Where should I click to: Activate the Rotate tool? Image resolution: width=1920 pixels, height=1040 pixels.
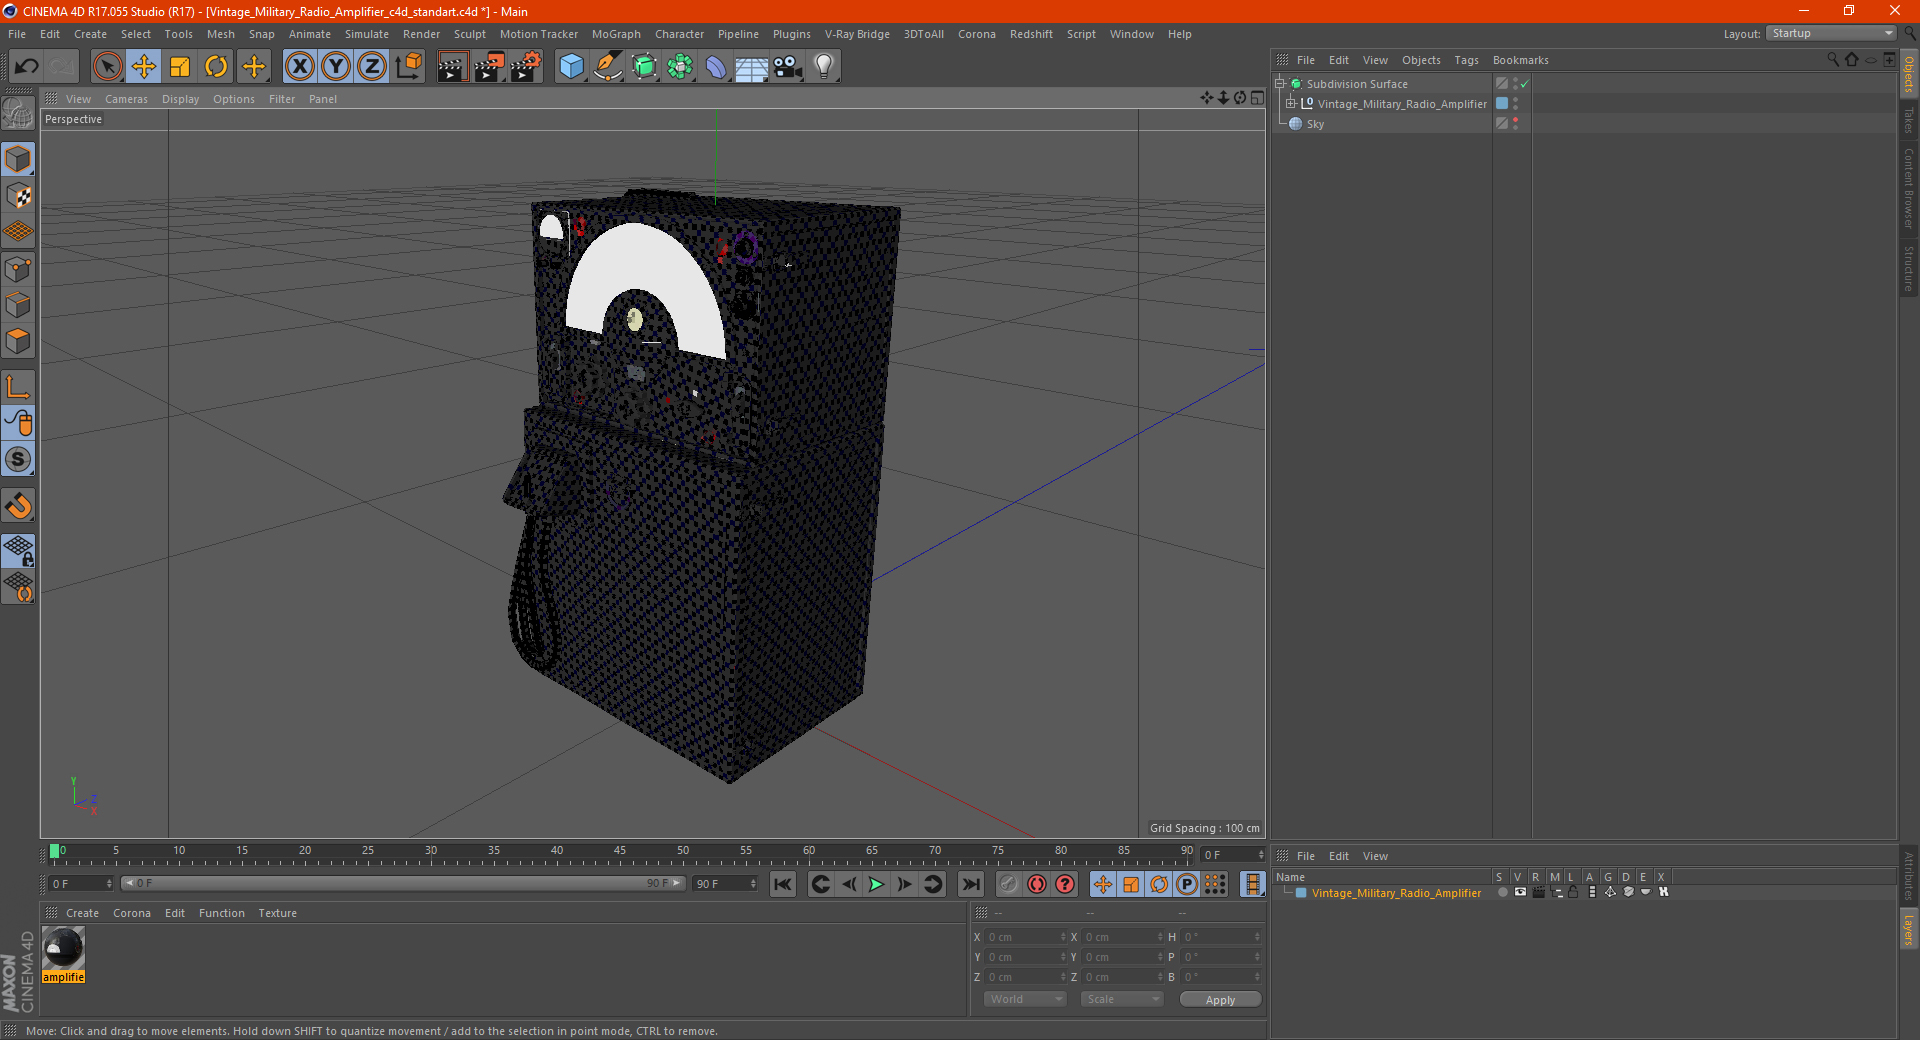tap(216, 67)
